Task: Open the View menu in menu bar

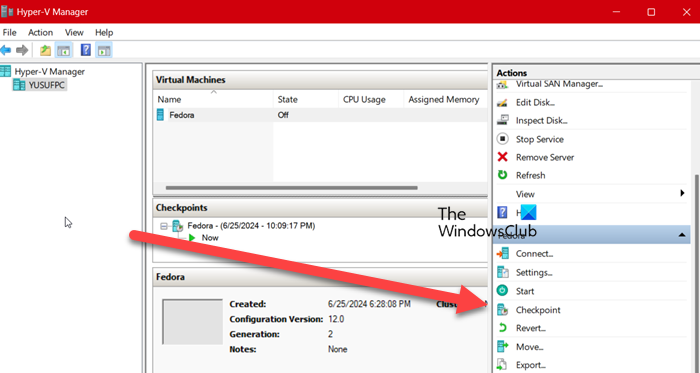Action: coord(74,33)
